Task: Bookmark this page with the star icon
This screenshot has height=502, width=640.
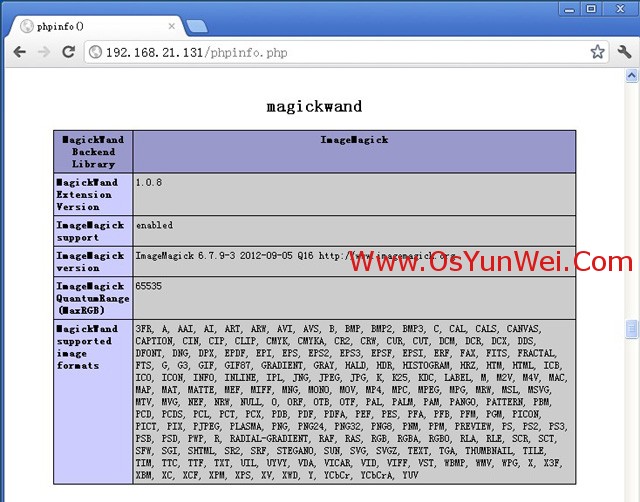Action: [597, 51]
